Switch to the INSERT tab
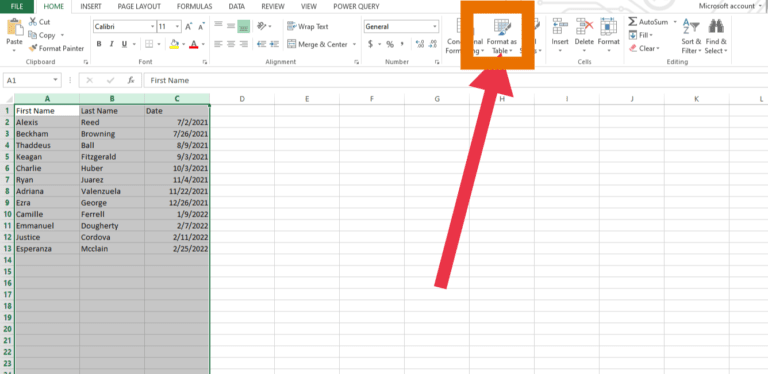The image size is (768, 374). coord(91,6)
